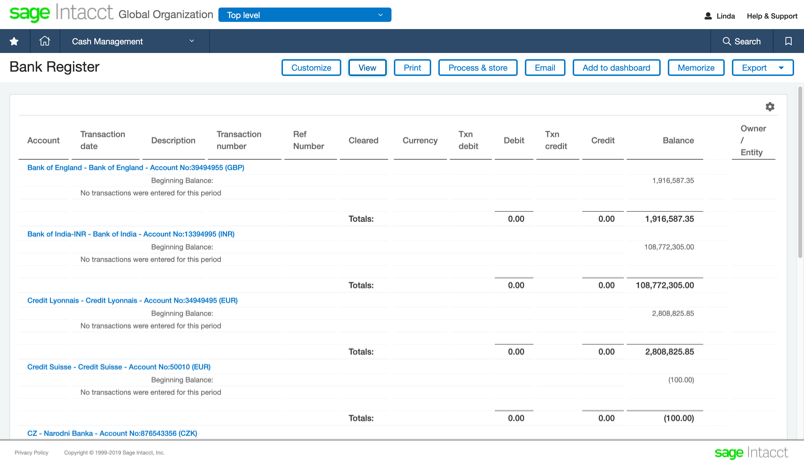Click the Process & store button

pyautogui.click(x=478, y=68)
